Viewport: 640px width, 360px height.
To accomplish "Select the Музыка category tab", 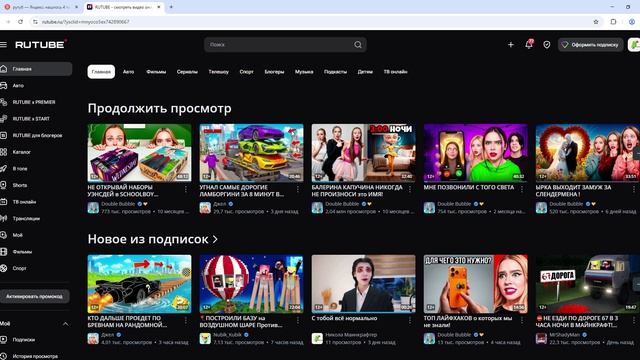I will click(304, 72).
